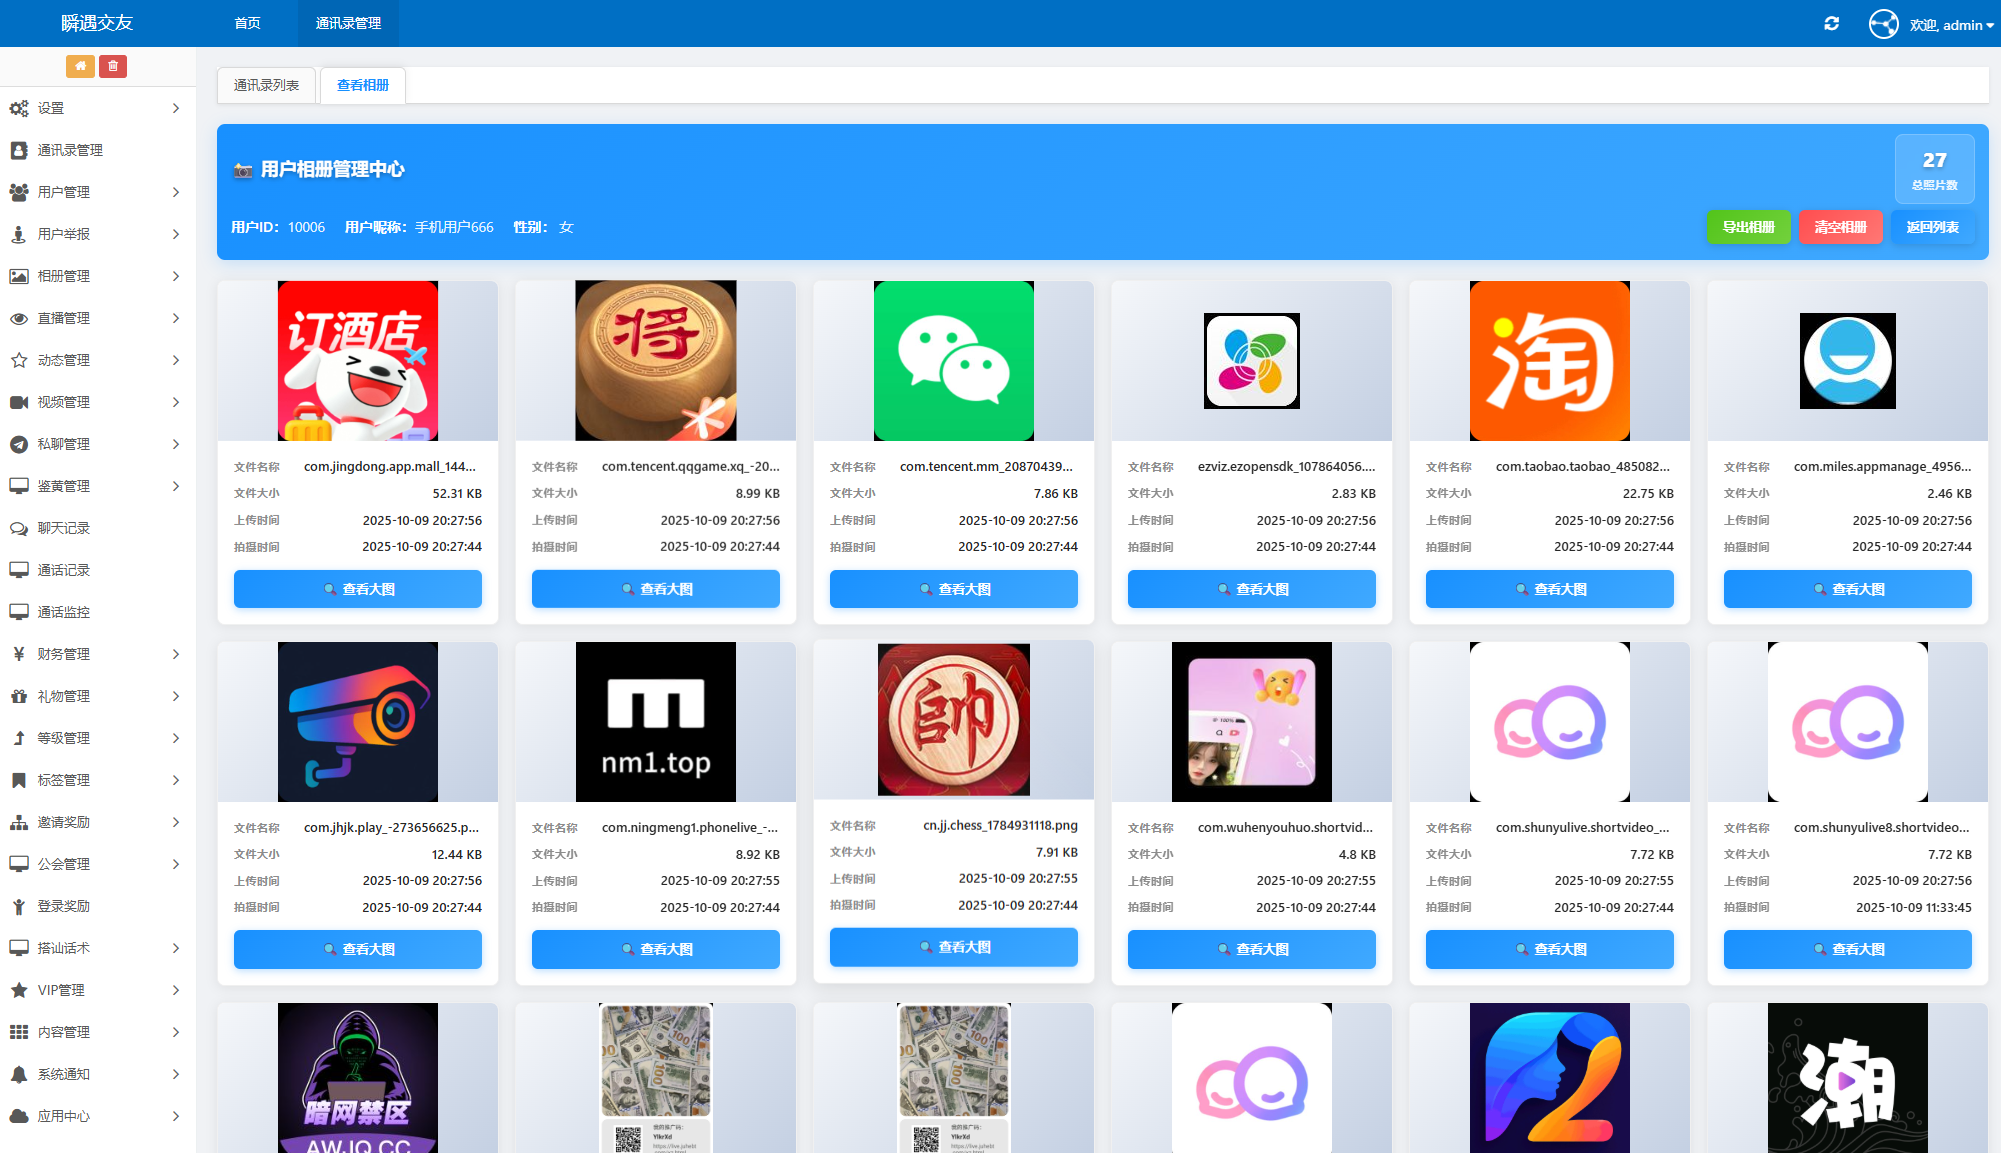Switch to the 通讯录列表 tab
This screenshot has width=2001, height=1153.
click(266, 85)
